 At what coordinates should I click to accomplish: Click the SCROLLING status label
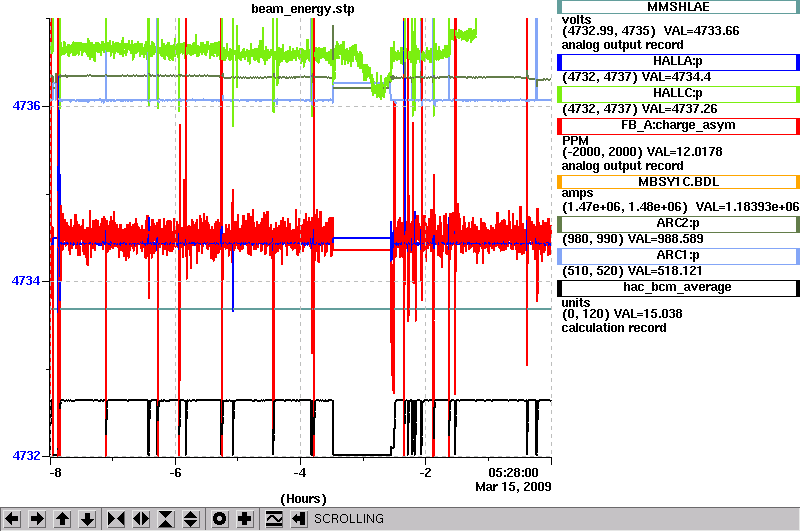(348, 519)
